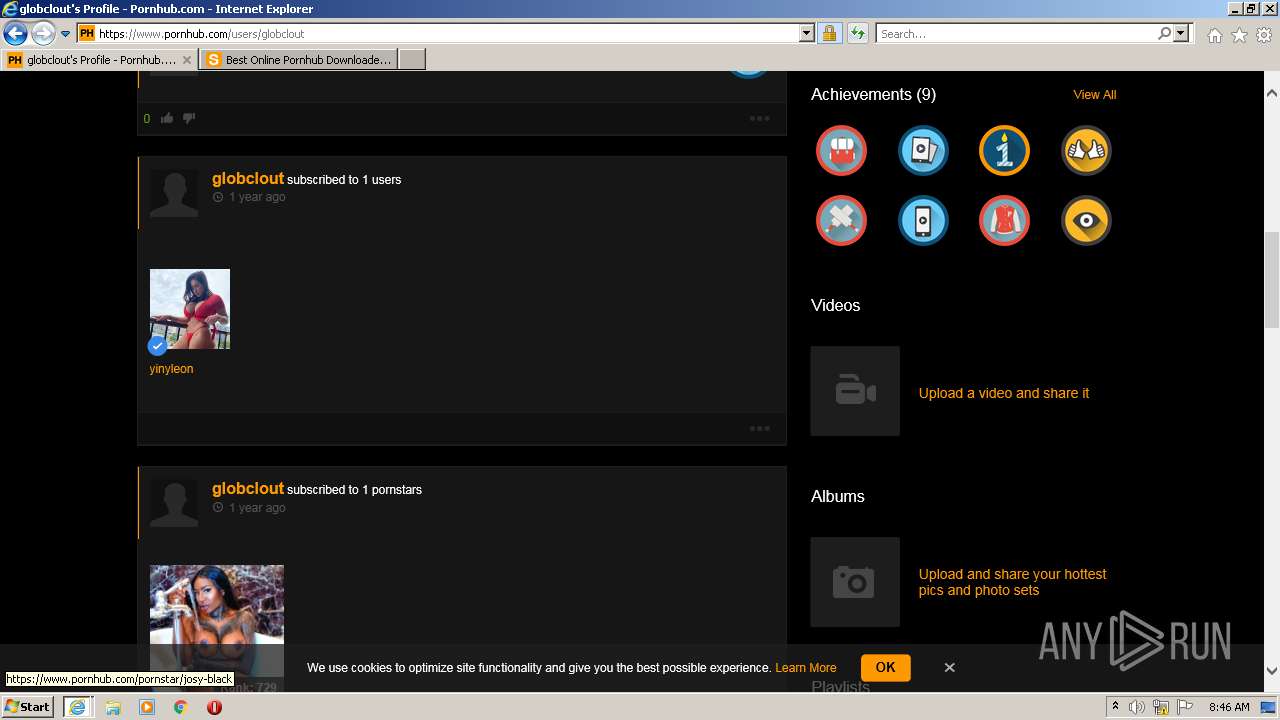Click the blue verified checkmark badge
The image size is (1280, 720).
pyautogui.click(x=157, y=346)
